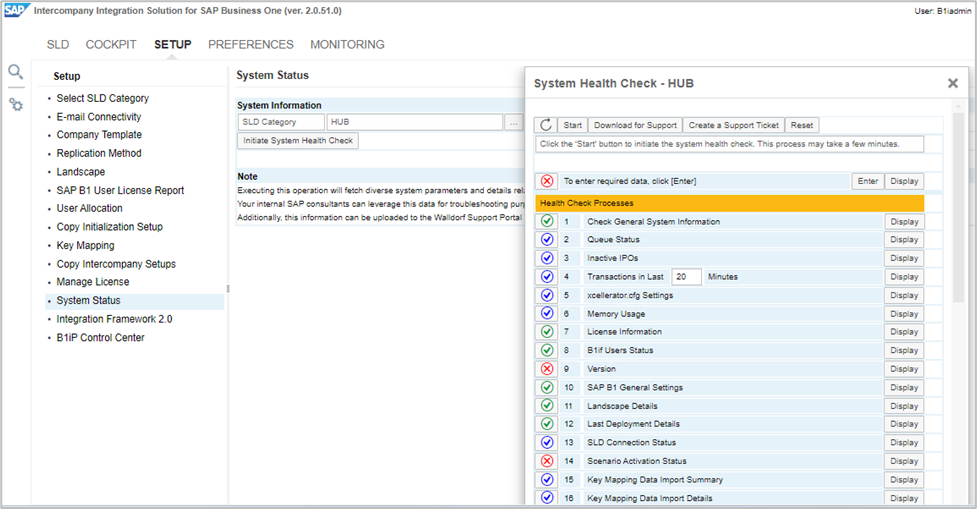Open SLD Category selector ellipsis button

(x=514, y=122)
